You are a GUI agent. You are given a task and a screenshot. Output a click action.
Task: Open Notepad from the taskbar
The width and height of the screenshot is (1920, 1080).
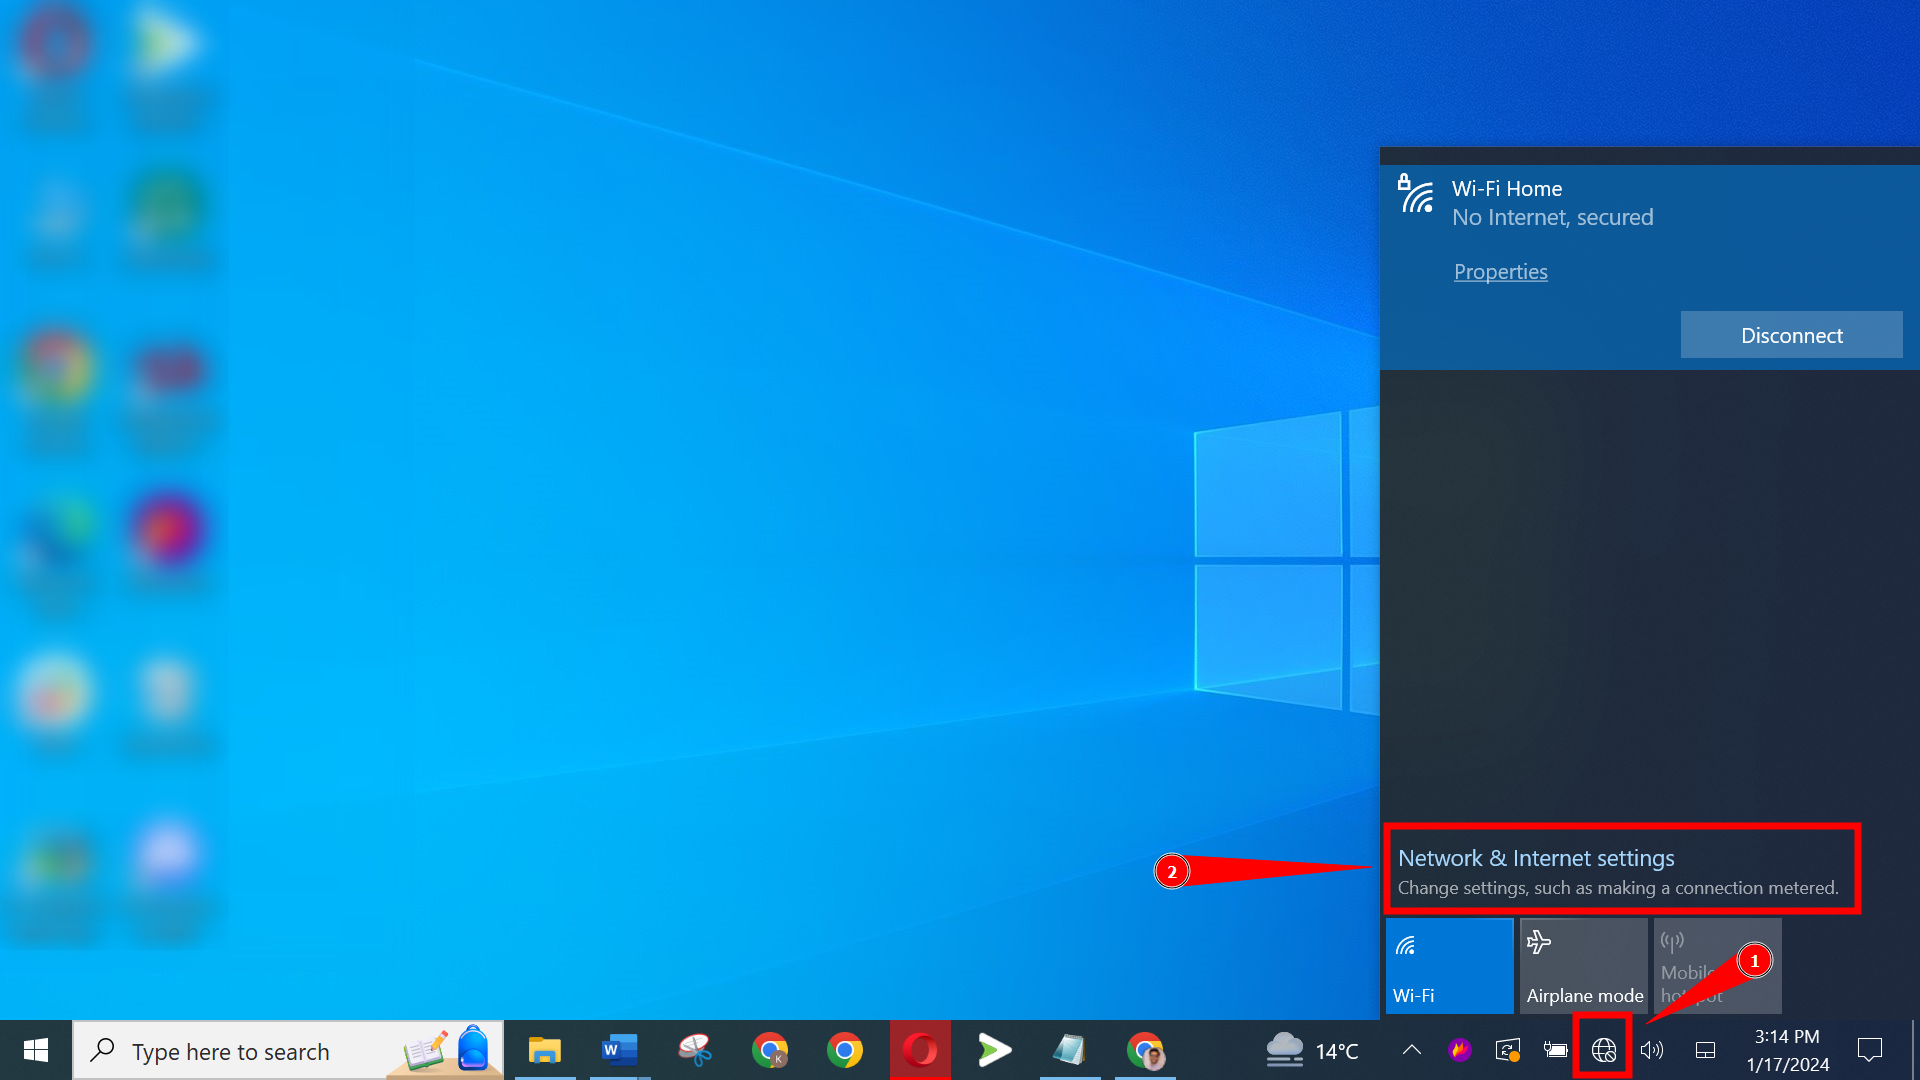(x=1070, y=1050)
